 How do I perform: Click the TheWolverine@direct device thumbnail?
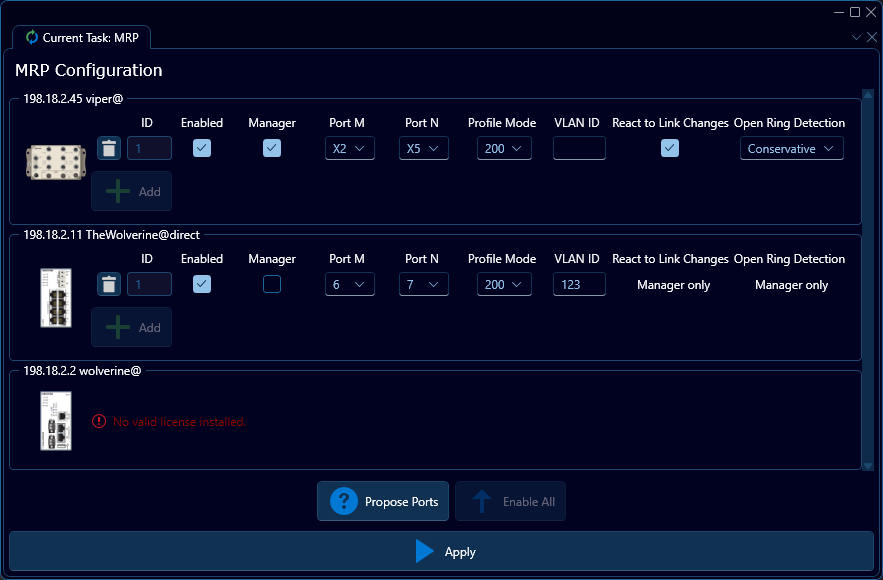55,297
